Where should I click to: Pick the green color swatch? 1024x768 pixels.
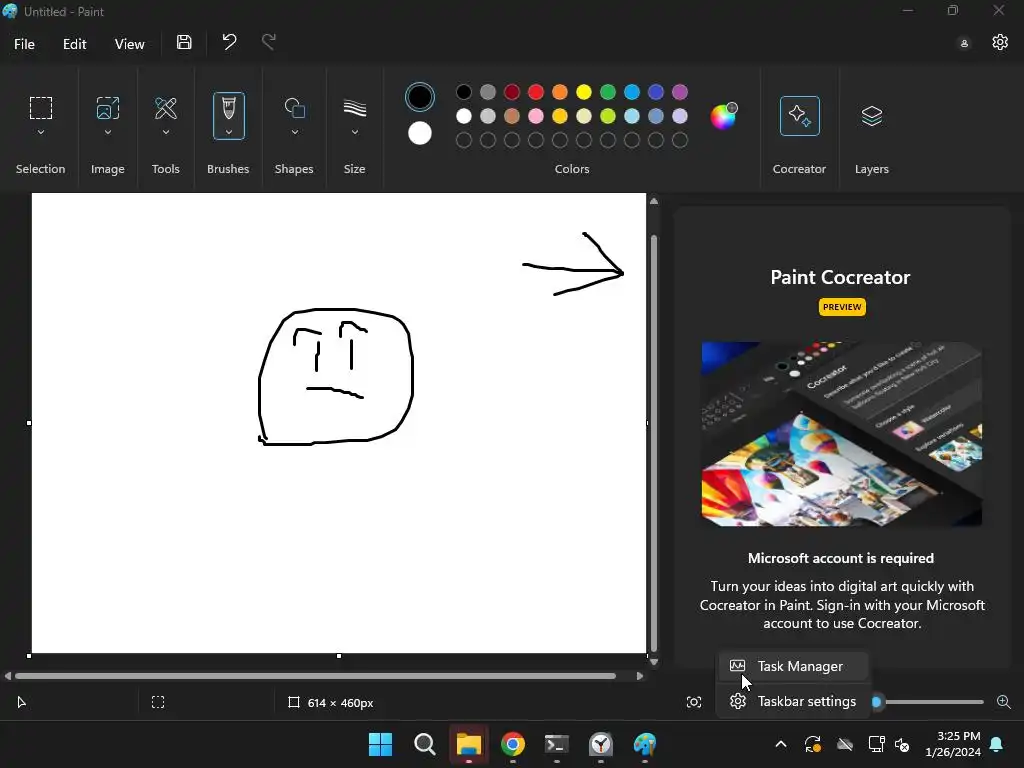point(608,92)
